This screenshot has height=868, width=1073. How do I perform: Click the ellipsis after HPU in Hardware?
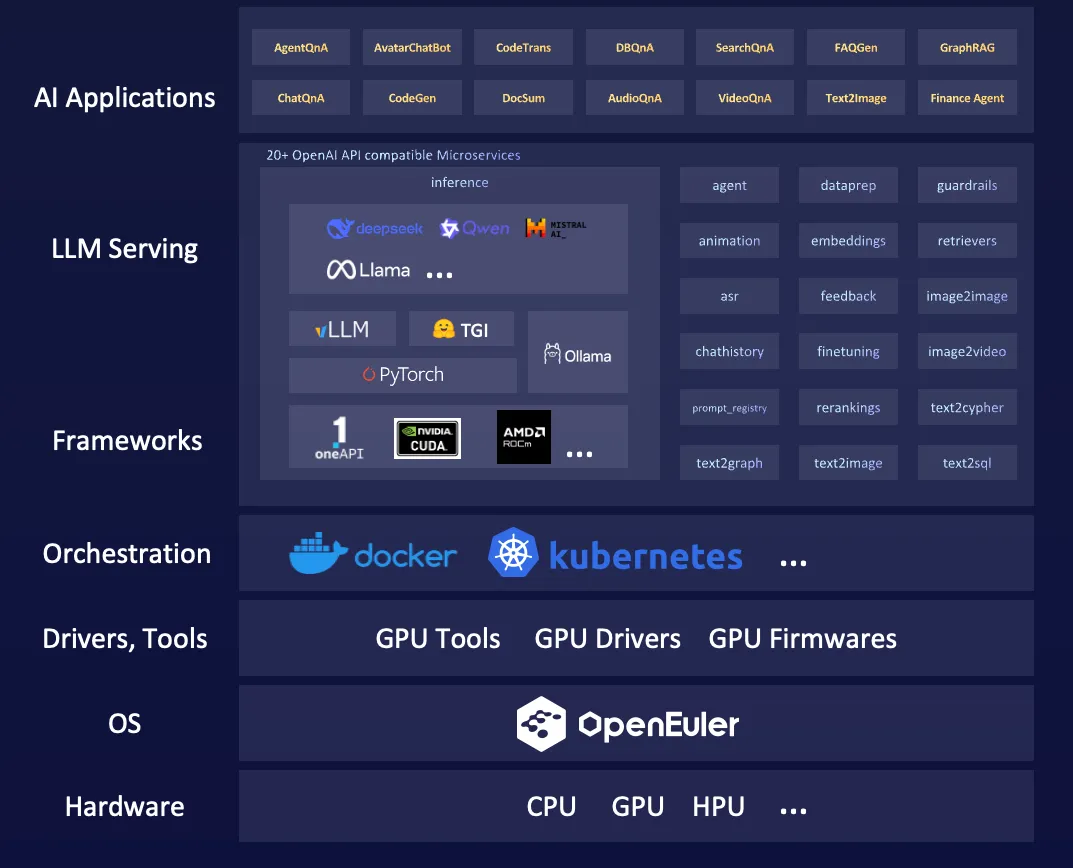(x=793, y=810)
